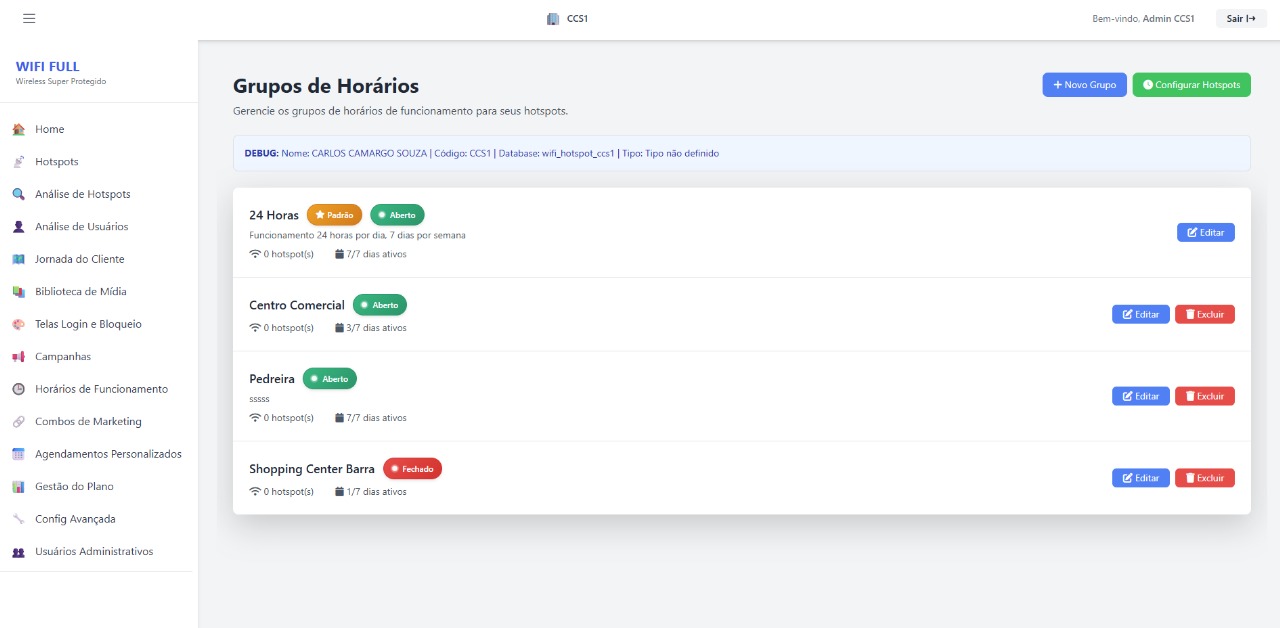
Task: Go to Biblioteca de Mídia
Action: (80, 292)
